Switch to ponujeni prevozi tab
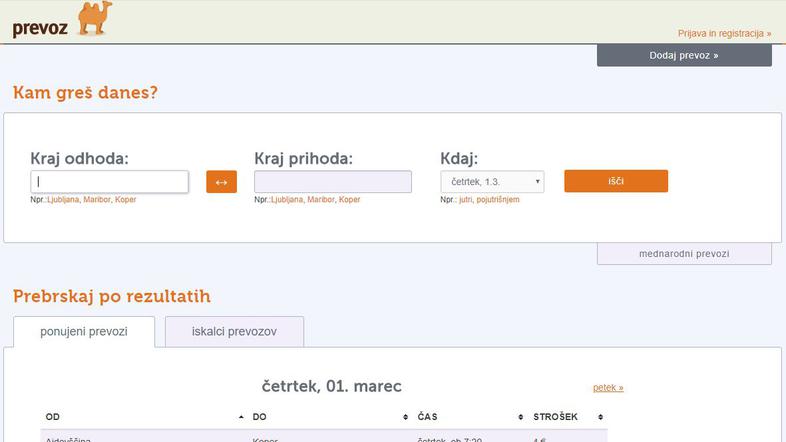The image size is (786, 442). [84, 331]
